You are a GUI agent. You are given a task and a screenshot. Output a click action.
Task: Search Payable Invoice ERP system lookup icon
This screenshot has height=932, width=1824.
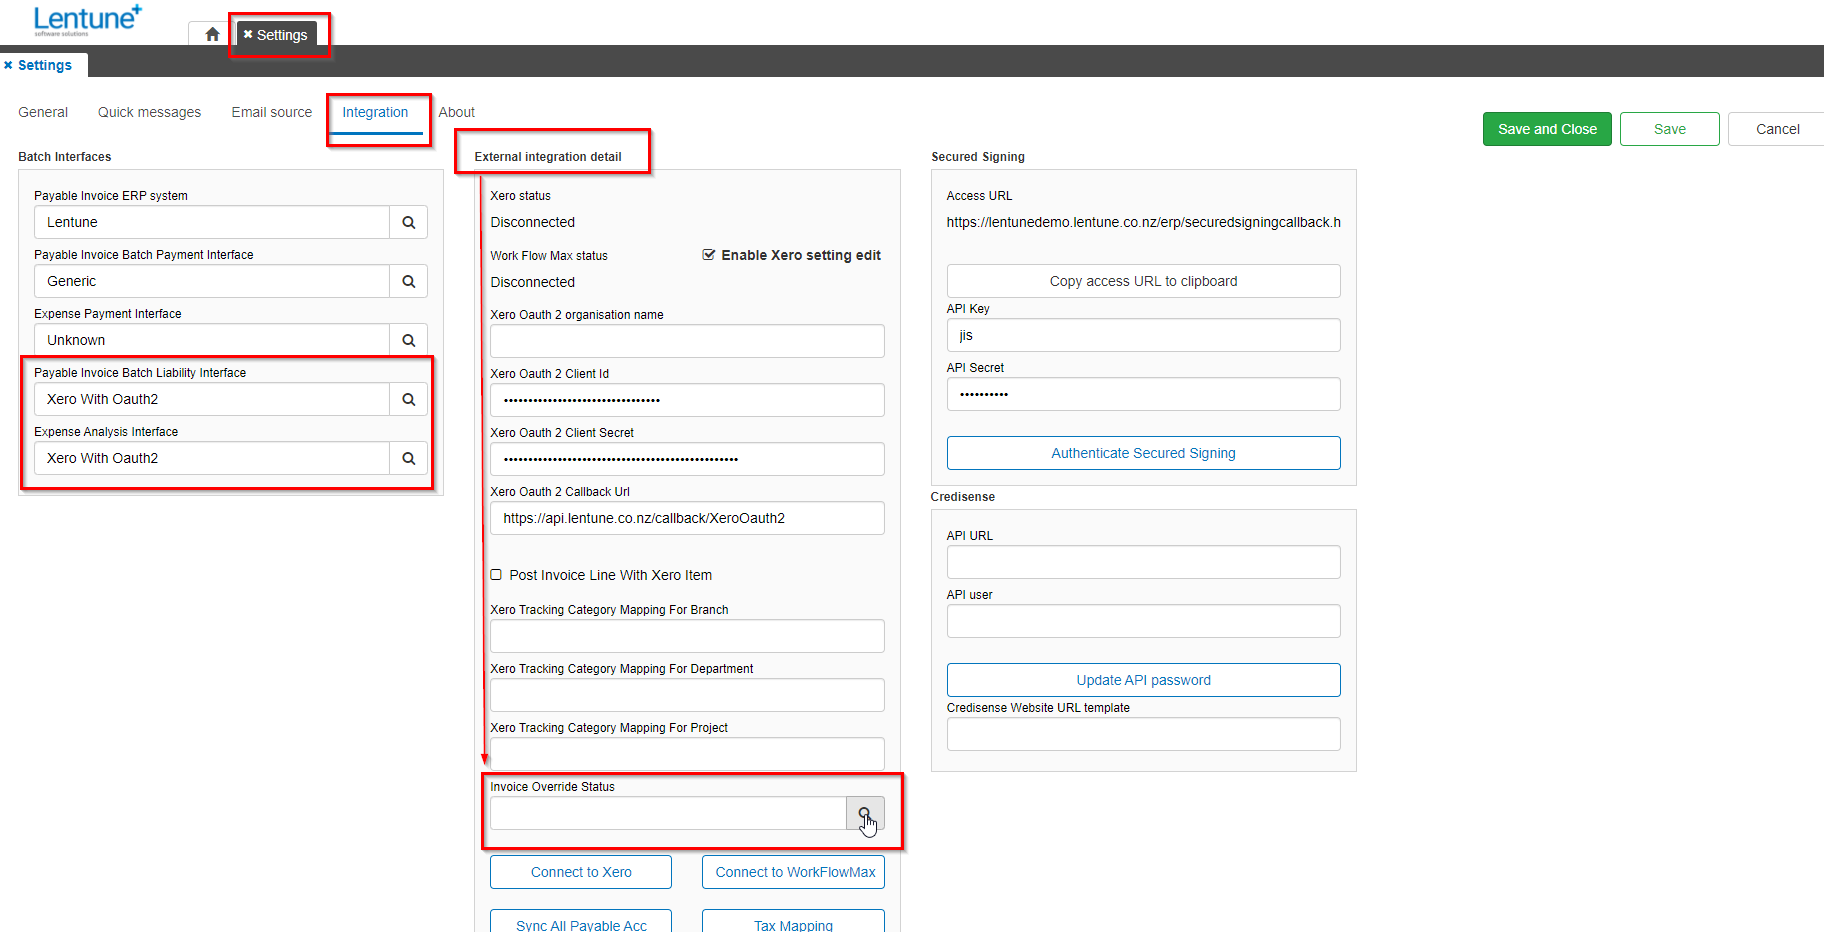click(409, 222)
